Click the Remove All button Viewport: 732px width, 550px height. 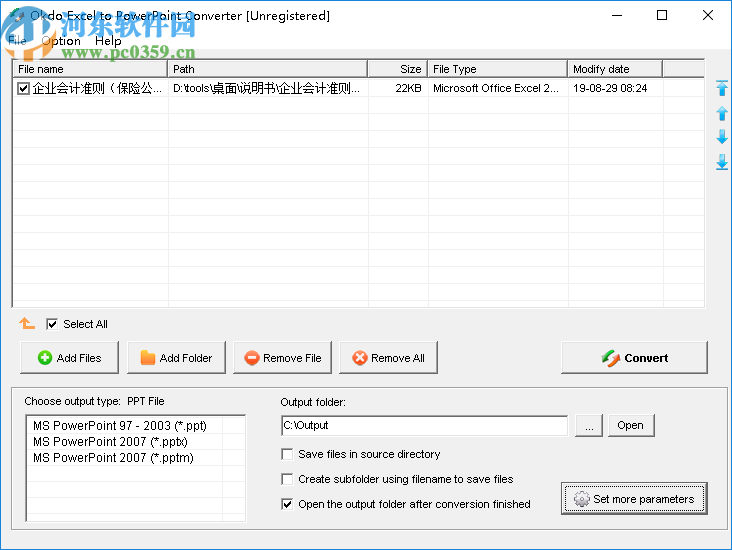pos(388,358)
